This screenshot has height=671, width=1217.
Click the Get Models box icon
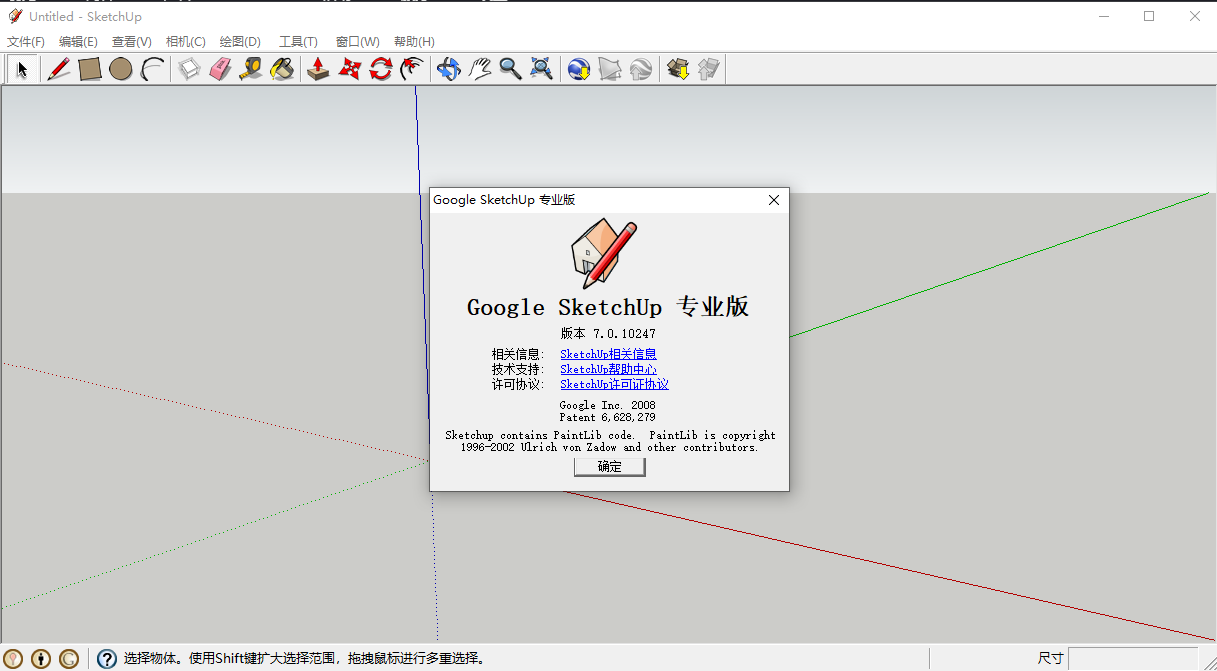678,69
